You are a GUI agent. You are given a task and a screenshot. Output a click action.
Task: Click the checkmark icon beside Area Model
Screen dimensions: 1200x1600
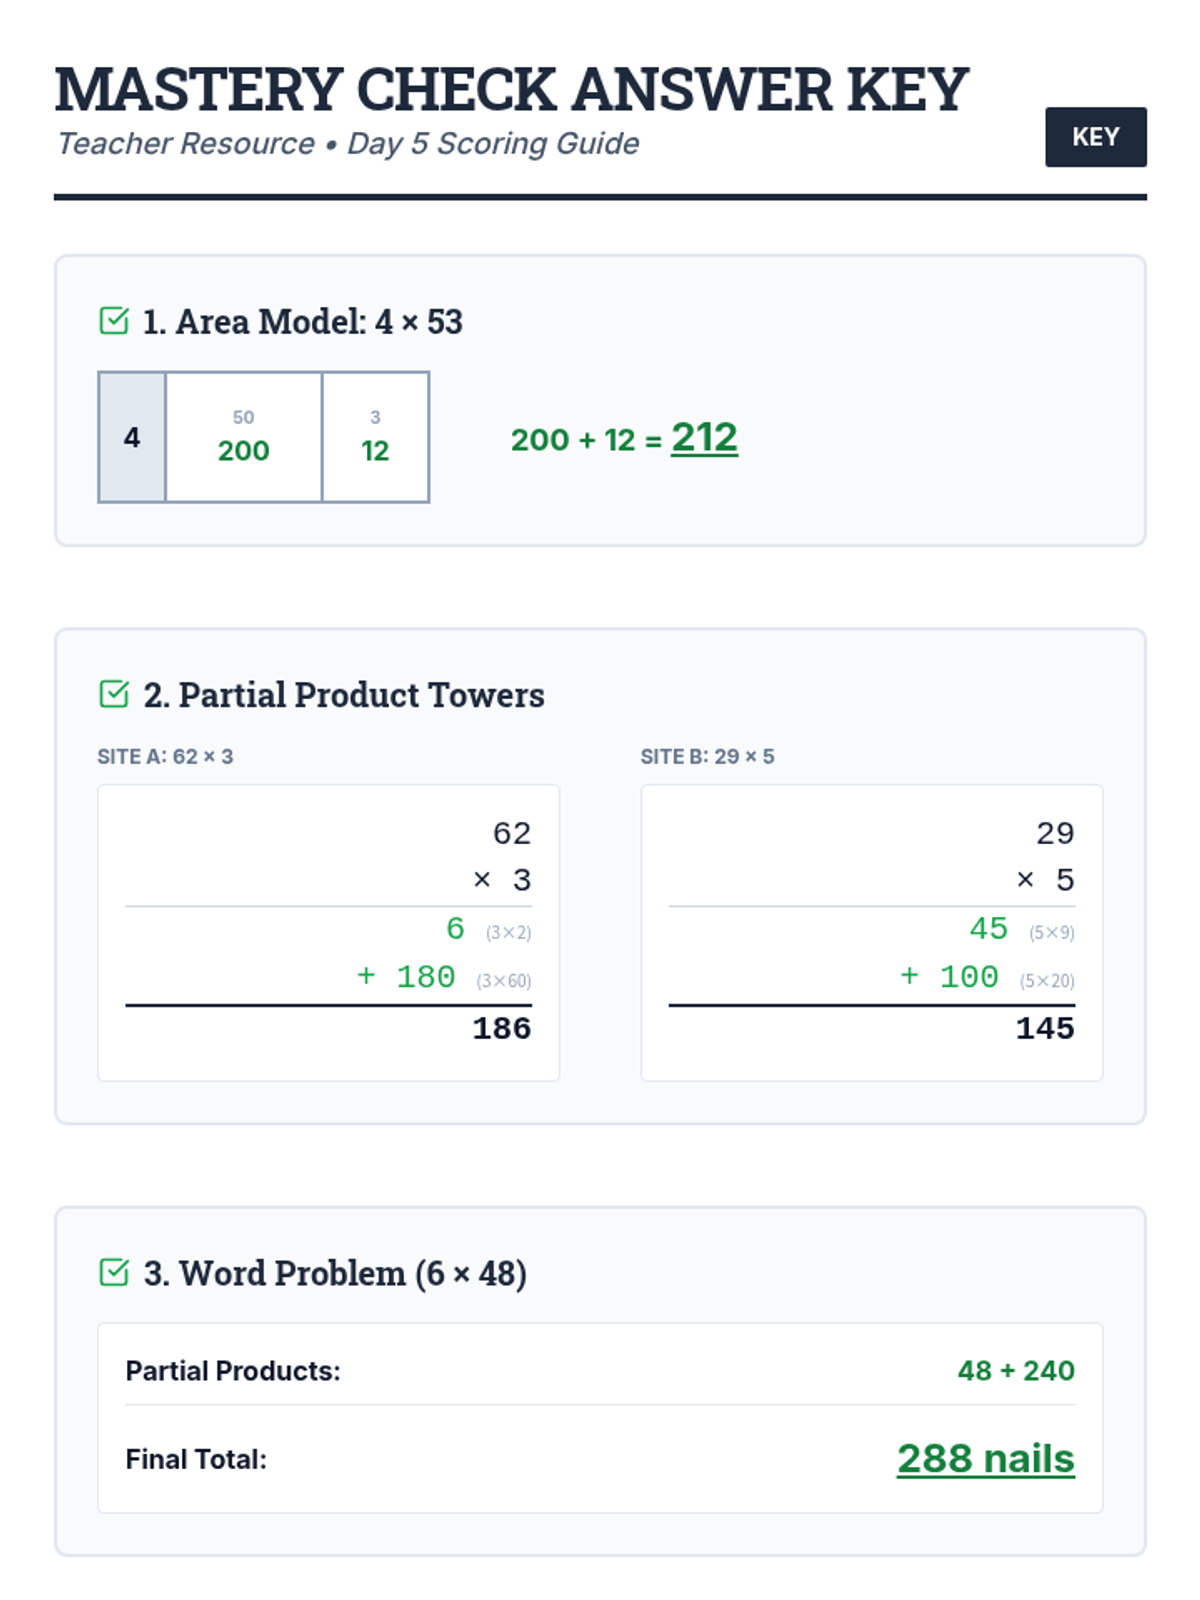[114, 321]
